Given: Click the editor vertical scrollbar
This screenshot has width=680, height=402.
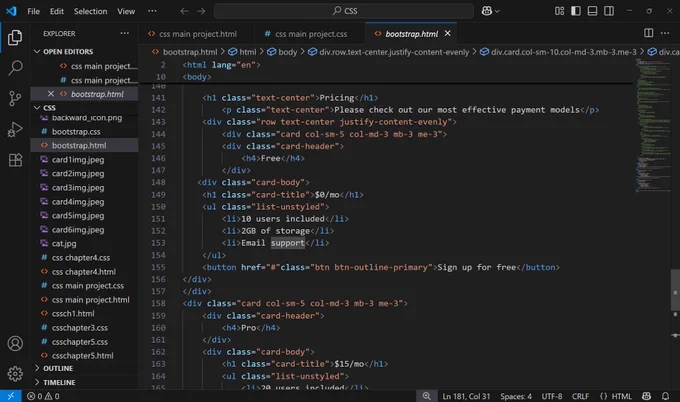Looking at the screenshot, I should [x=675, y=290].
